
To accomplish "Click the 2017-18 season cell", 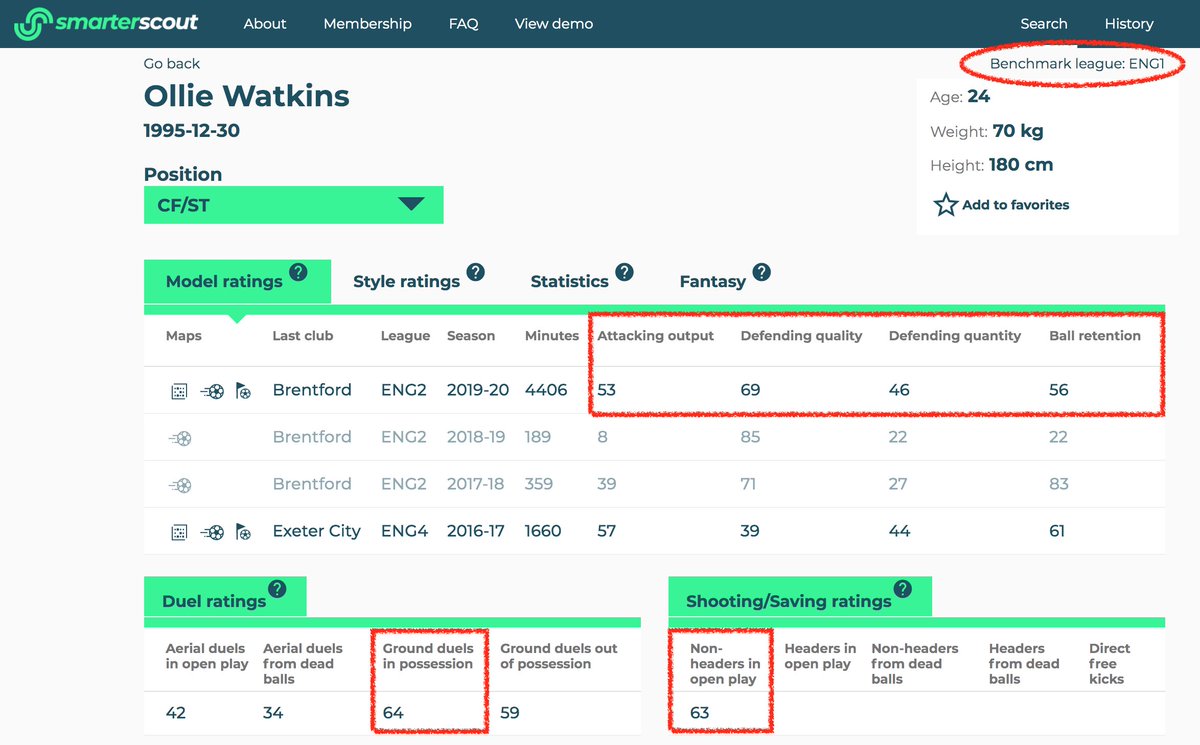I will click(476, 484).
